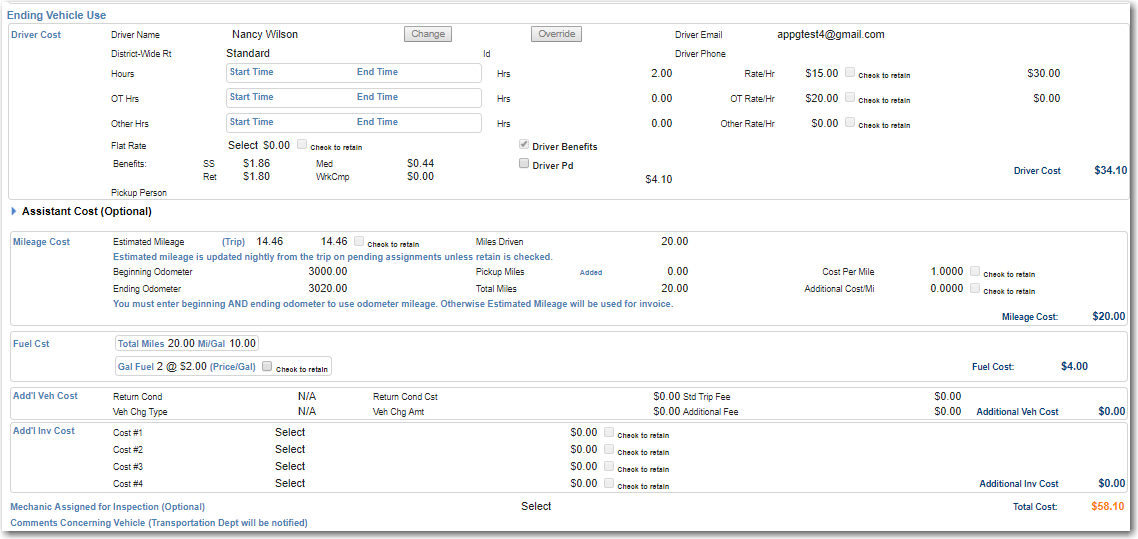This screenshot has height=539, width=1138.
Task: Click the (Trip) estimated mileage link
Action: pyautogui.click(x=233, y=242)
